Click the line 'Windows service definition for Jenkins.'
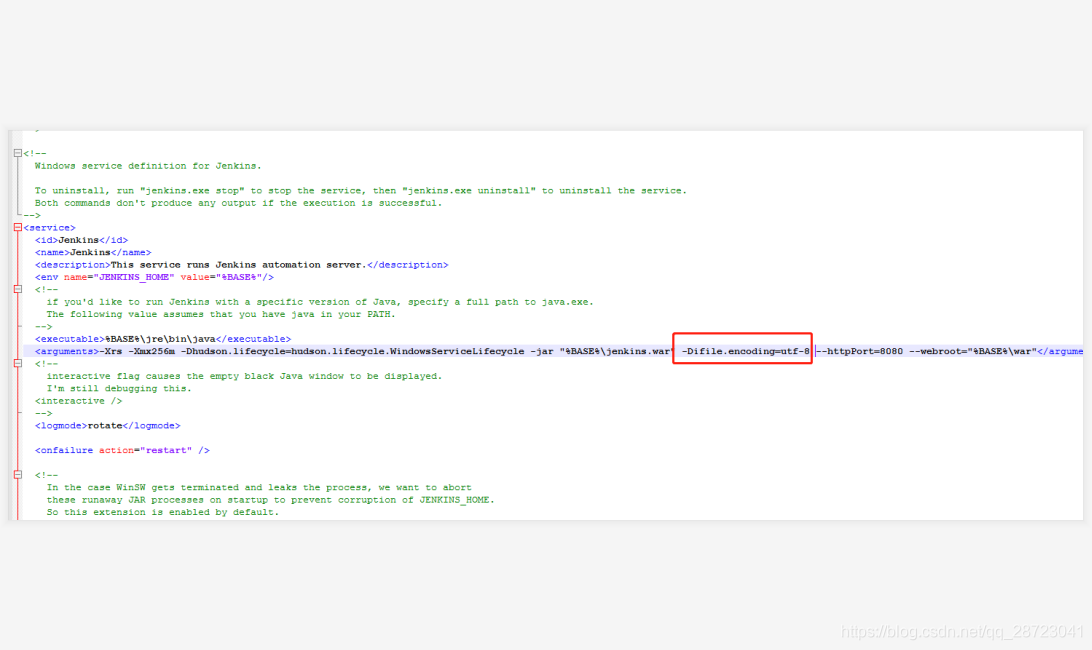 [x=148, y=166]
